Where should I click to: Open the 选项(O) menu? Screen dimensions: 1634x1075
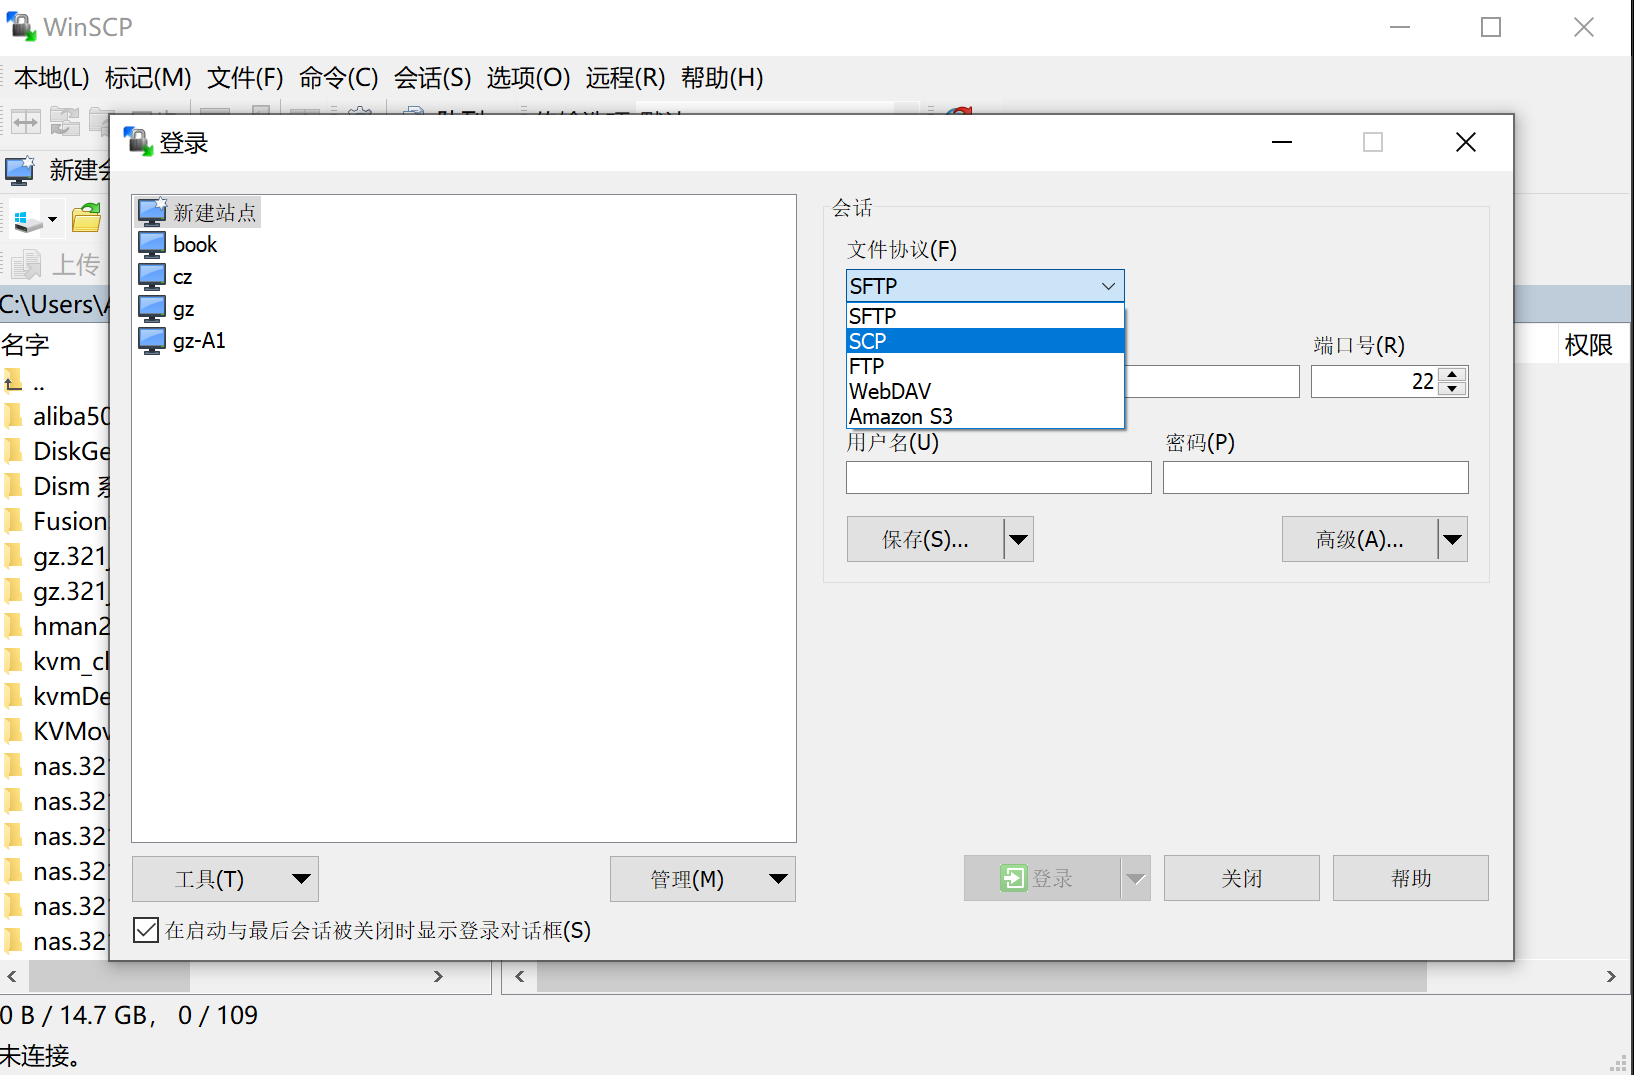coord(528,78)
